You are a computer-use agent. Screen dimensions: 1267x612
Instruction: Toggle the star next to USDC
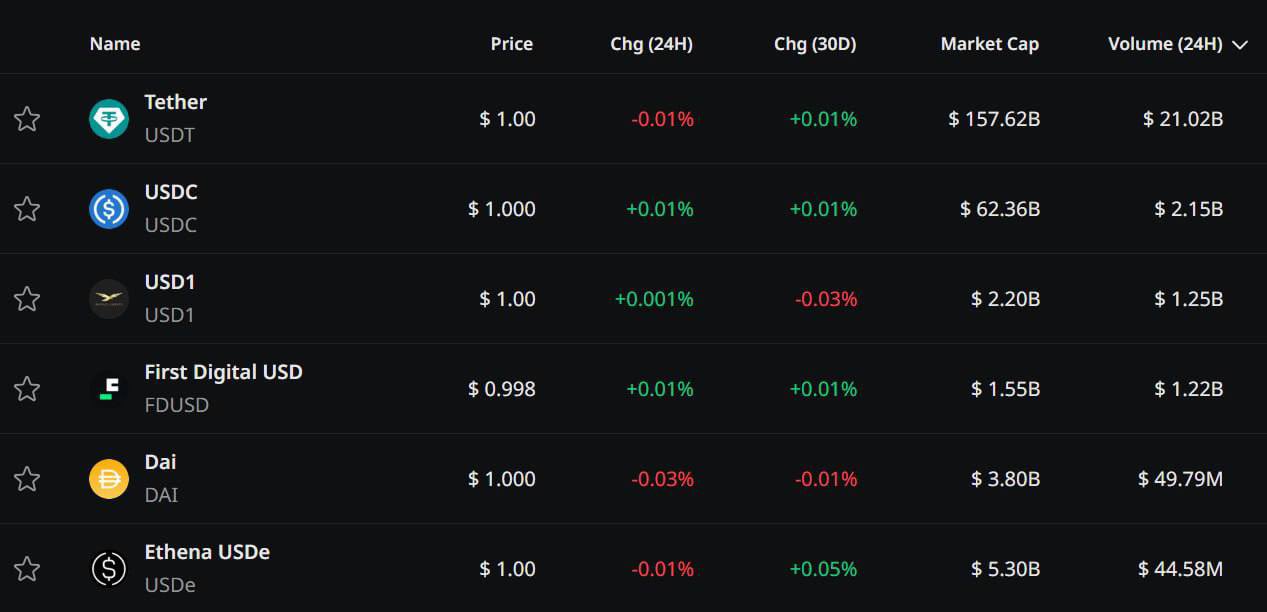tap(27, 209)
